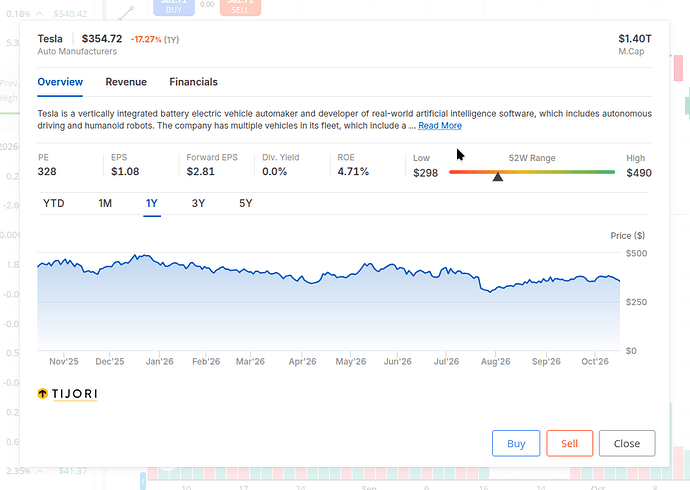Click the background red SELL button
This screenshot has width=690, height=490.
(x=240, y=7)
